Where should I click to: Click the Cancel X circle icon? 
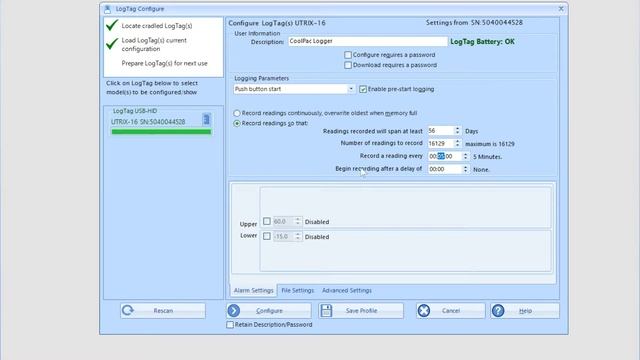pos(424,311)
